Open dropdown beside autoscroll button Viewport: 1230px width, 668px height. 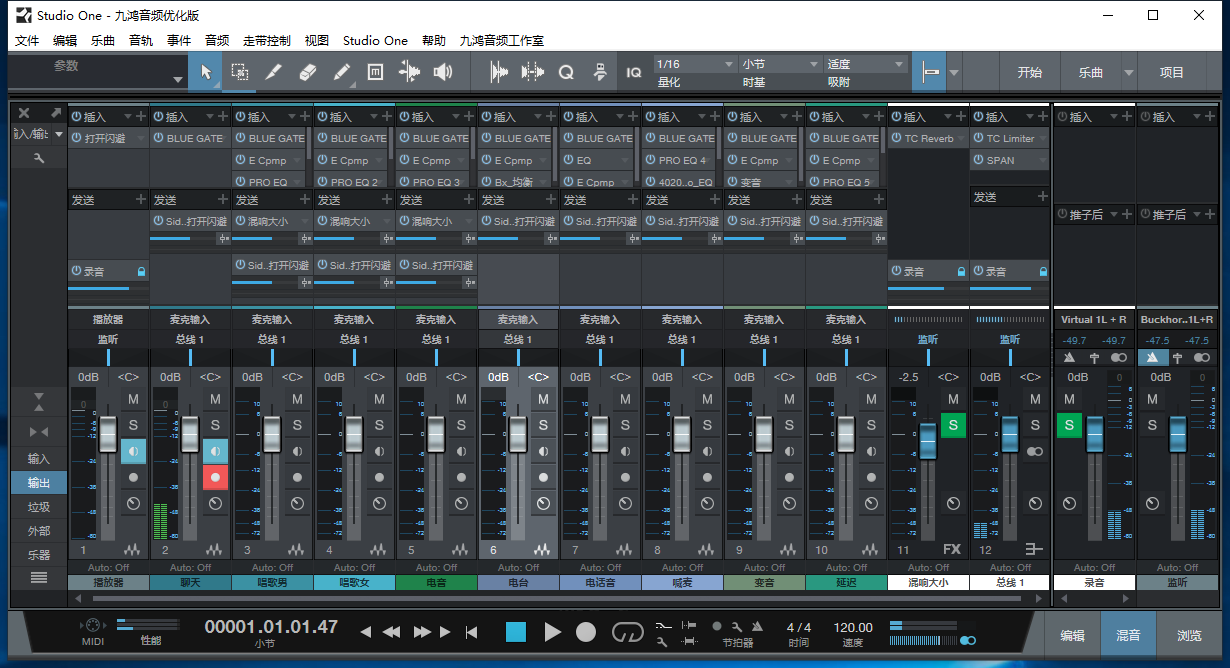(x=954, y=73)
